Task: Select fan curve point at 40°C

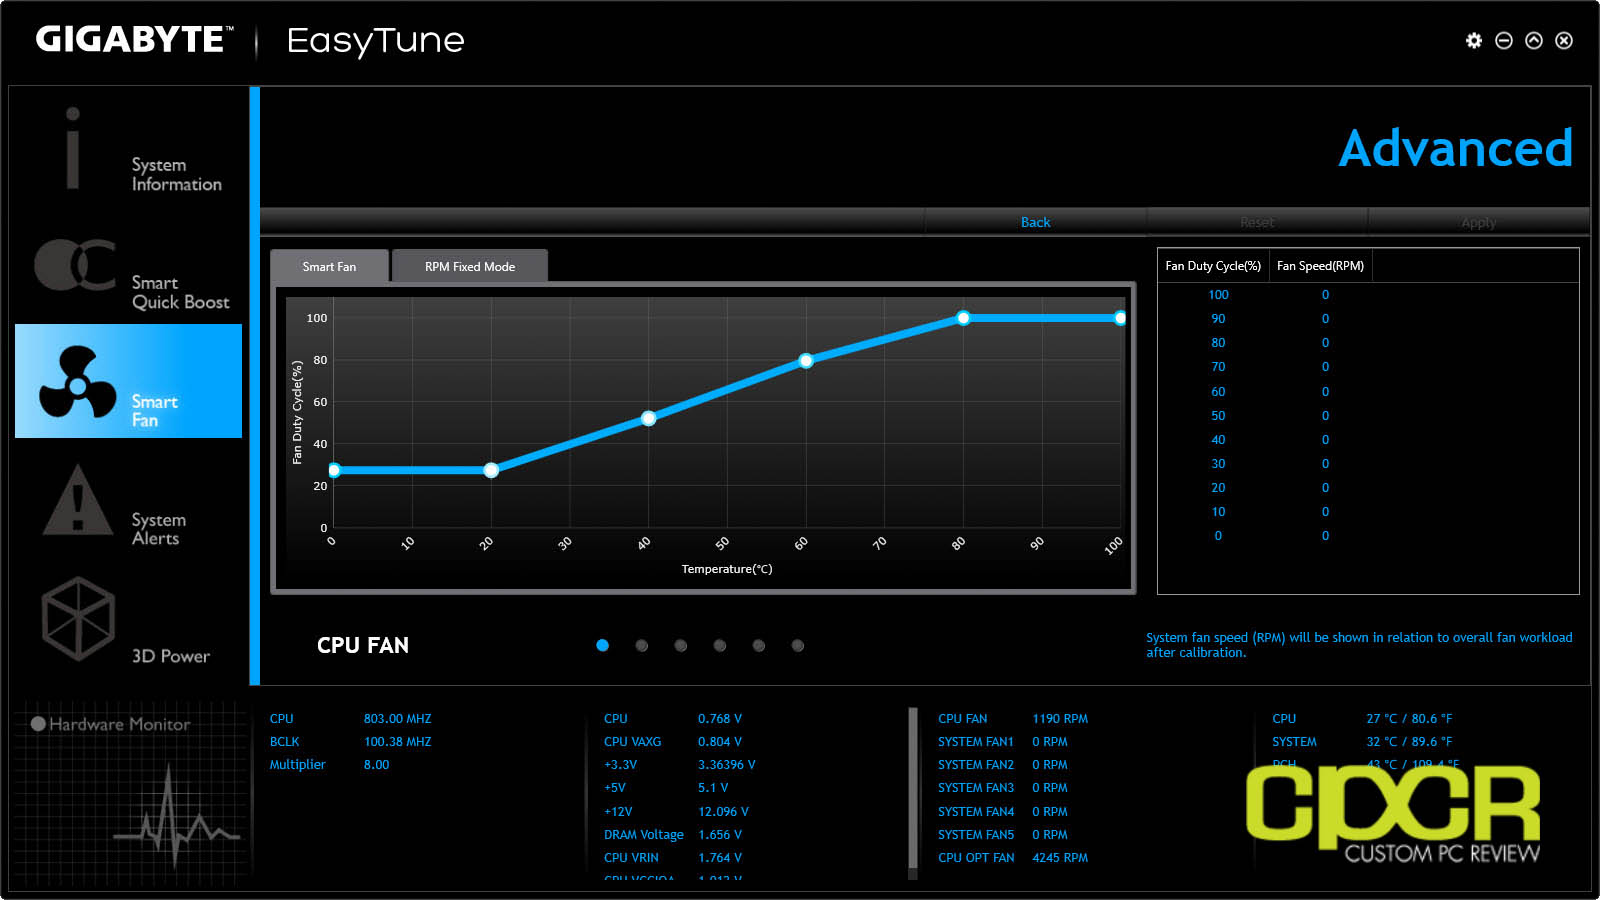Action: pyautogui.click(x=649, y=418)
